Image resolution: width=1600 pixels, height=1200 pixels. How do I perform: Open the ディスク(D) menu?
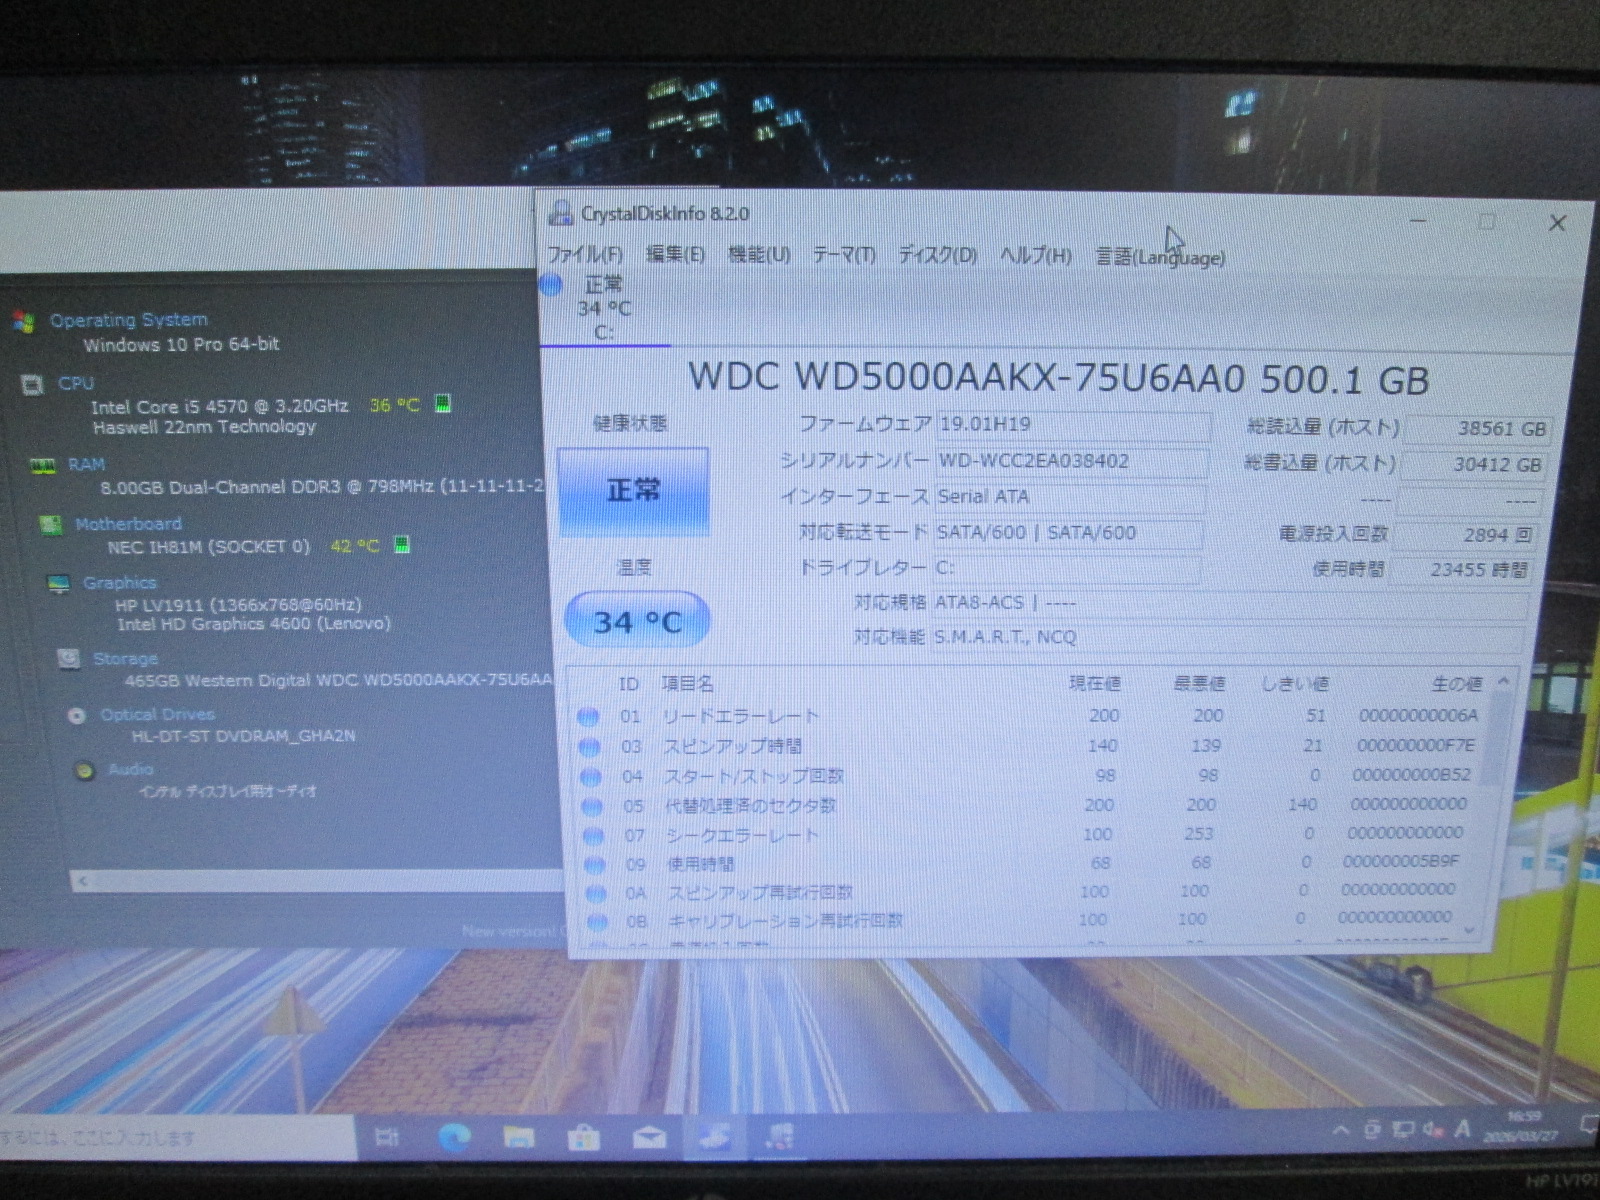pyautogui.click(x=937, y=255)
